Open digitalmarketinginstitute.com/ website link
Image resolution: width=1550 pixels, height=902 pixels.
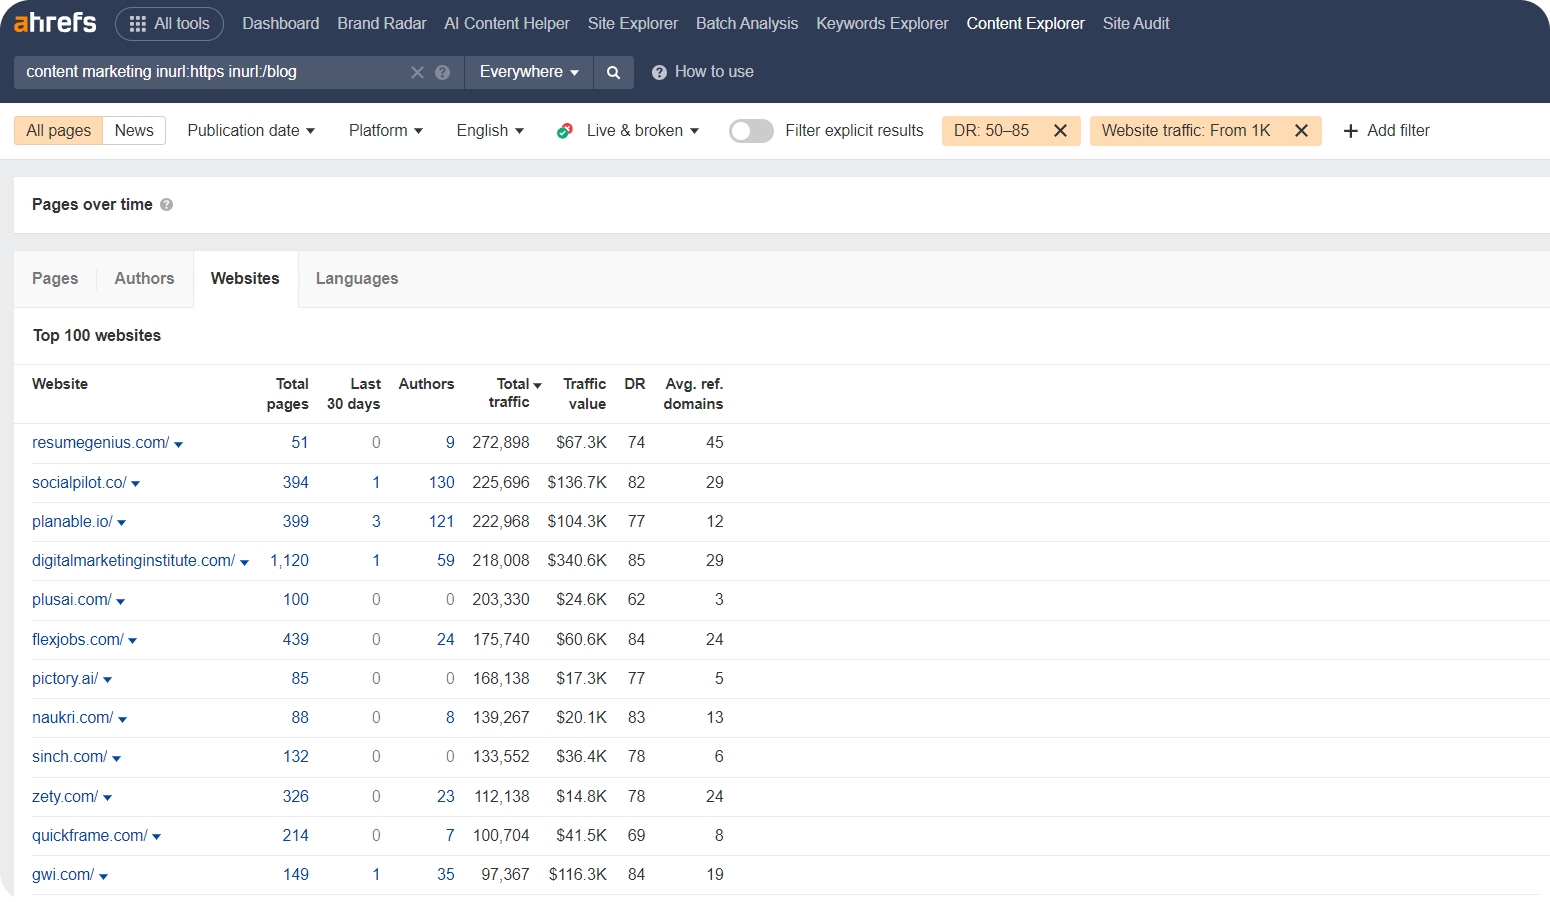134,561
